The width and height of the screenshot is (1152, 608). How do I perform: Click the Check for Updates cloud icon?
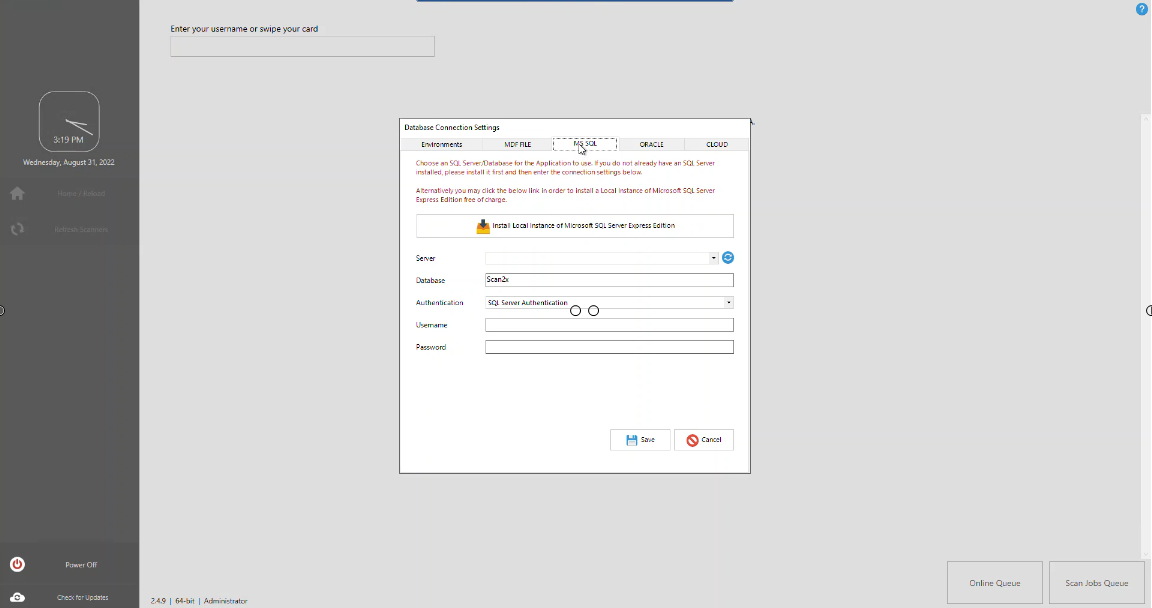pyautogui.click(x=17, y=597)
